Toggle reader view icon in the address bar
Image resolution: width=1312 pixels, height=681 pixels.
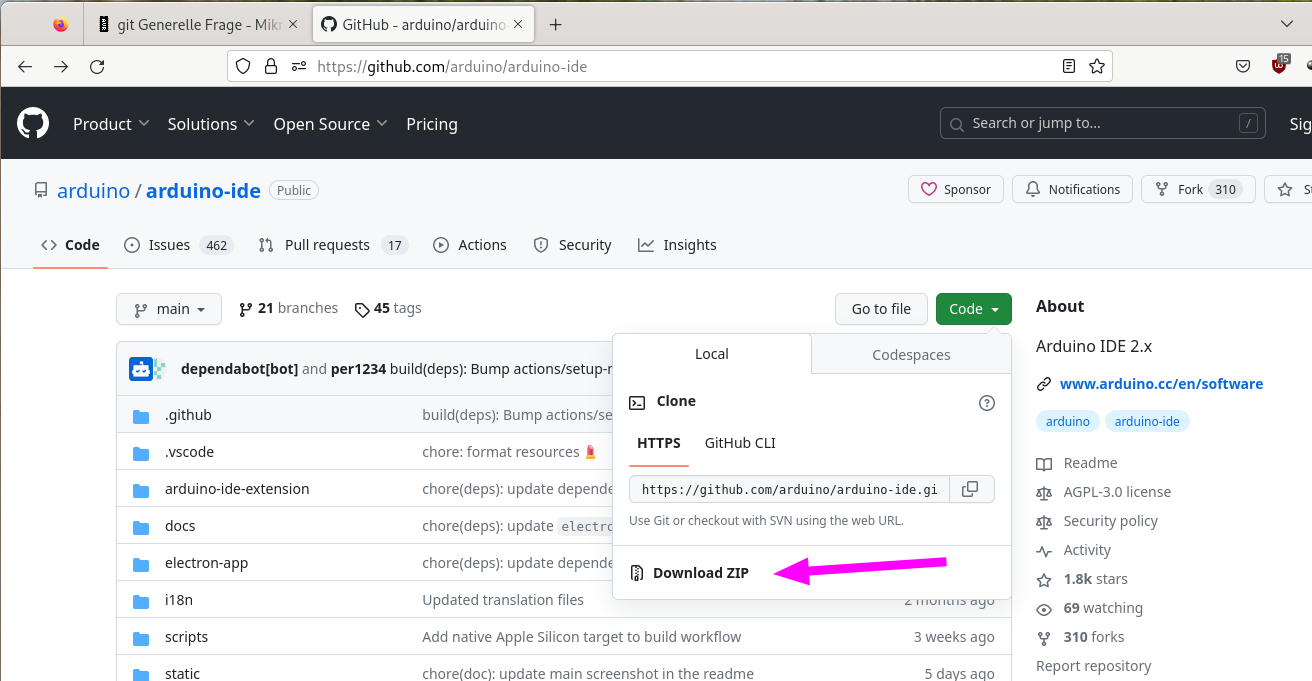tap(1069, 67)
